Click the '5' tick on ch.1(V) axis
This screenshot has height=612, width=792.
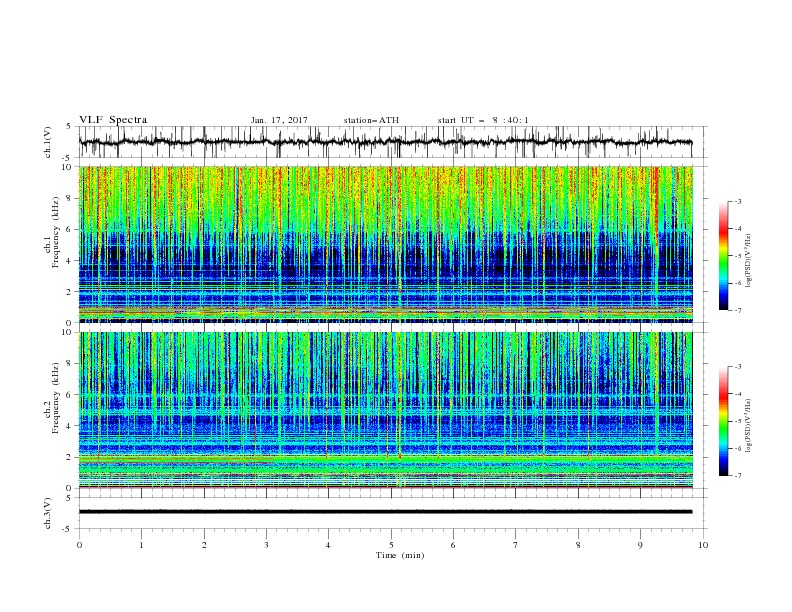69,127
